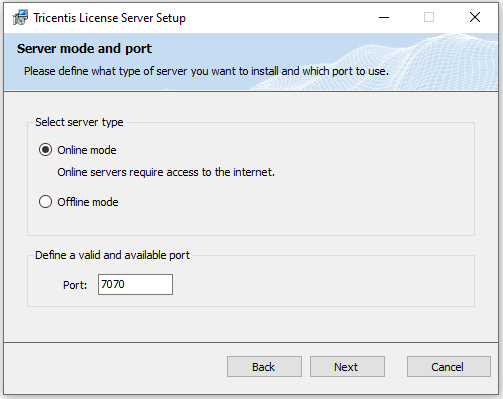Click the 'Port:' label
503x399 pixels.
point(75,285)
